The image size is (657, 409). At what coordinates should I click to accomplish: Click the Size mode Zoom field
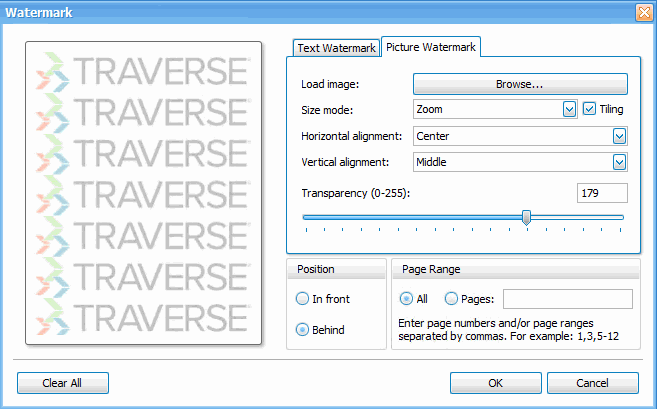tap(486, 109)
